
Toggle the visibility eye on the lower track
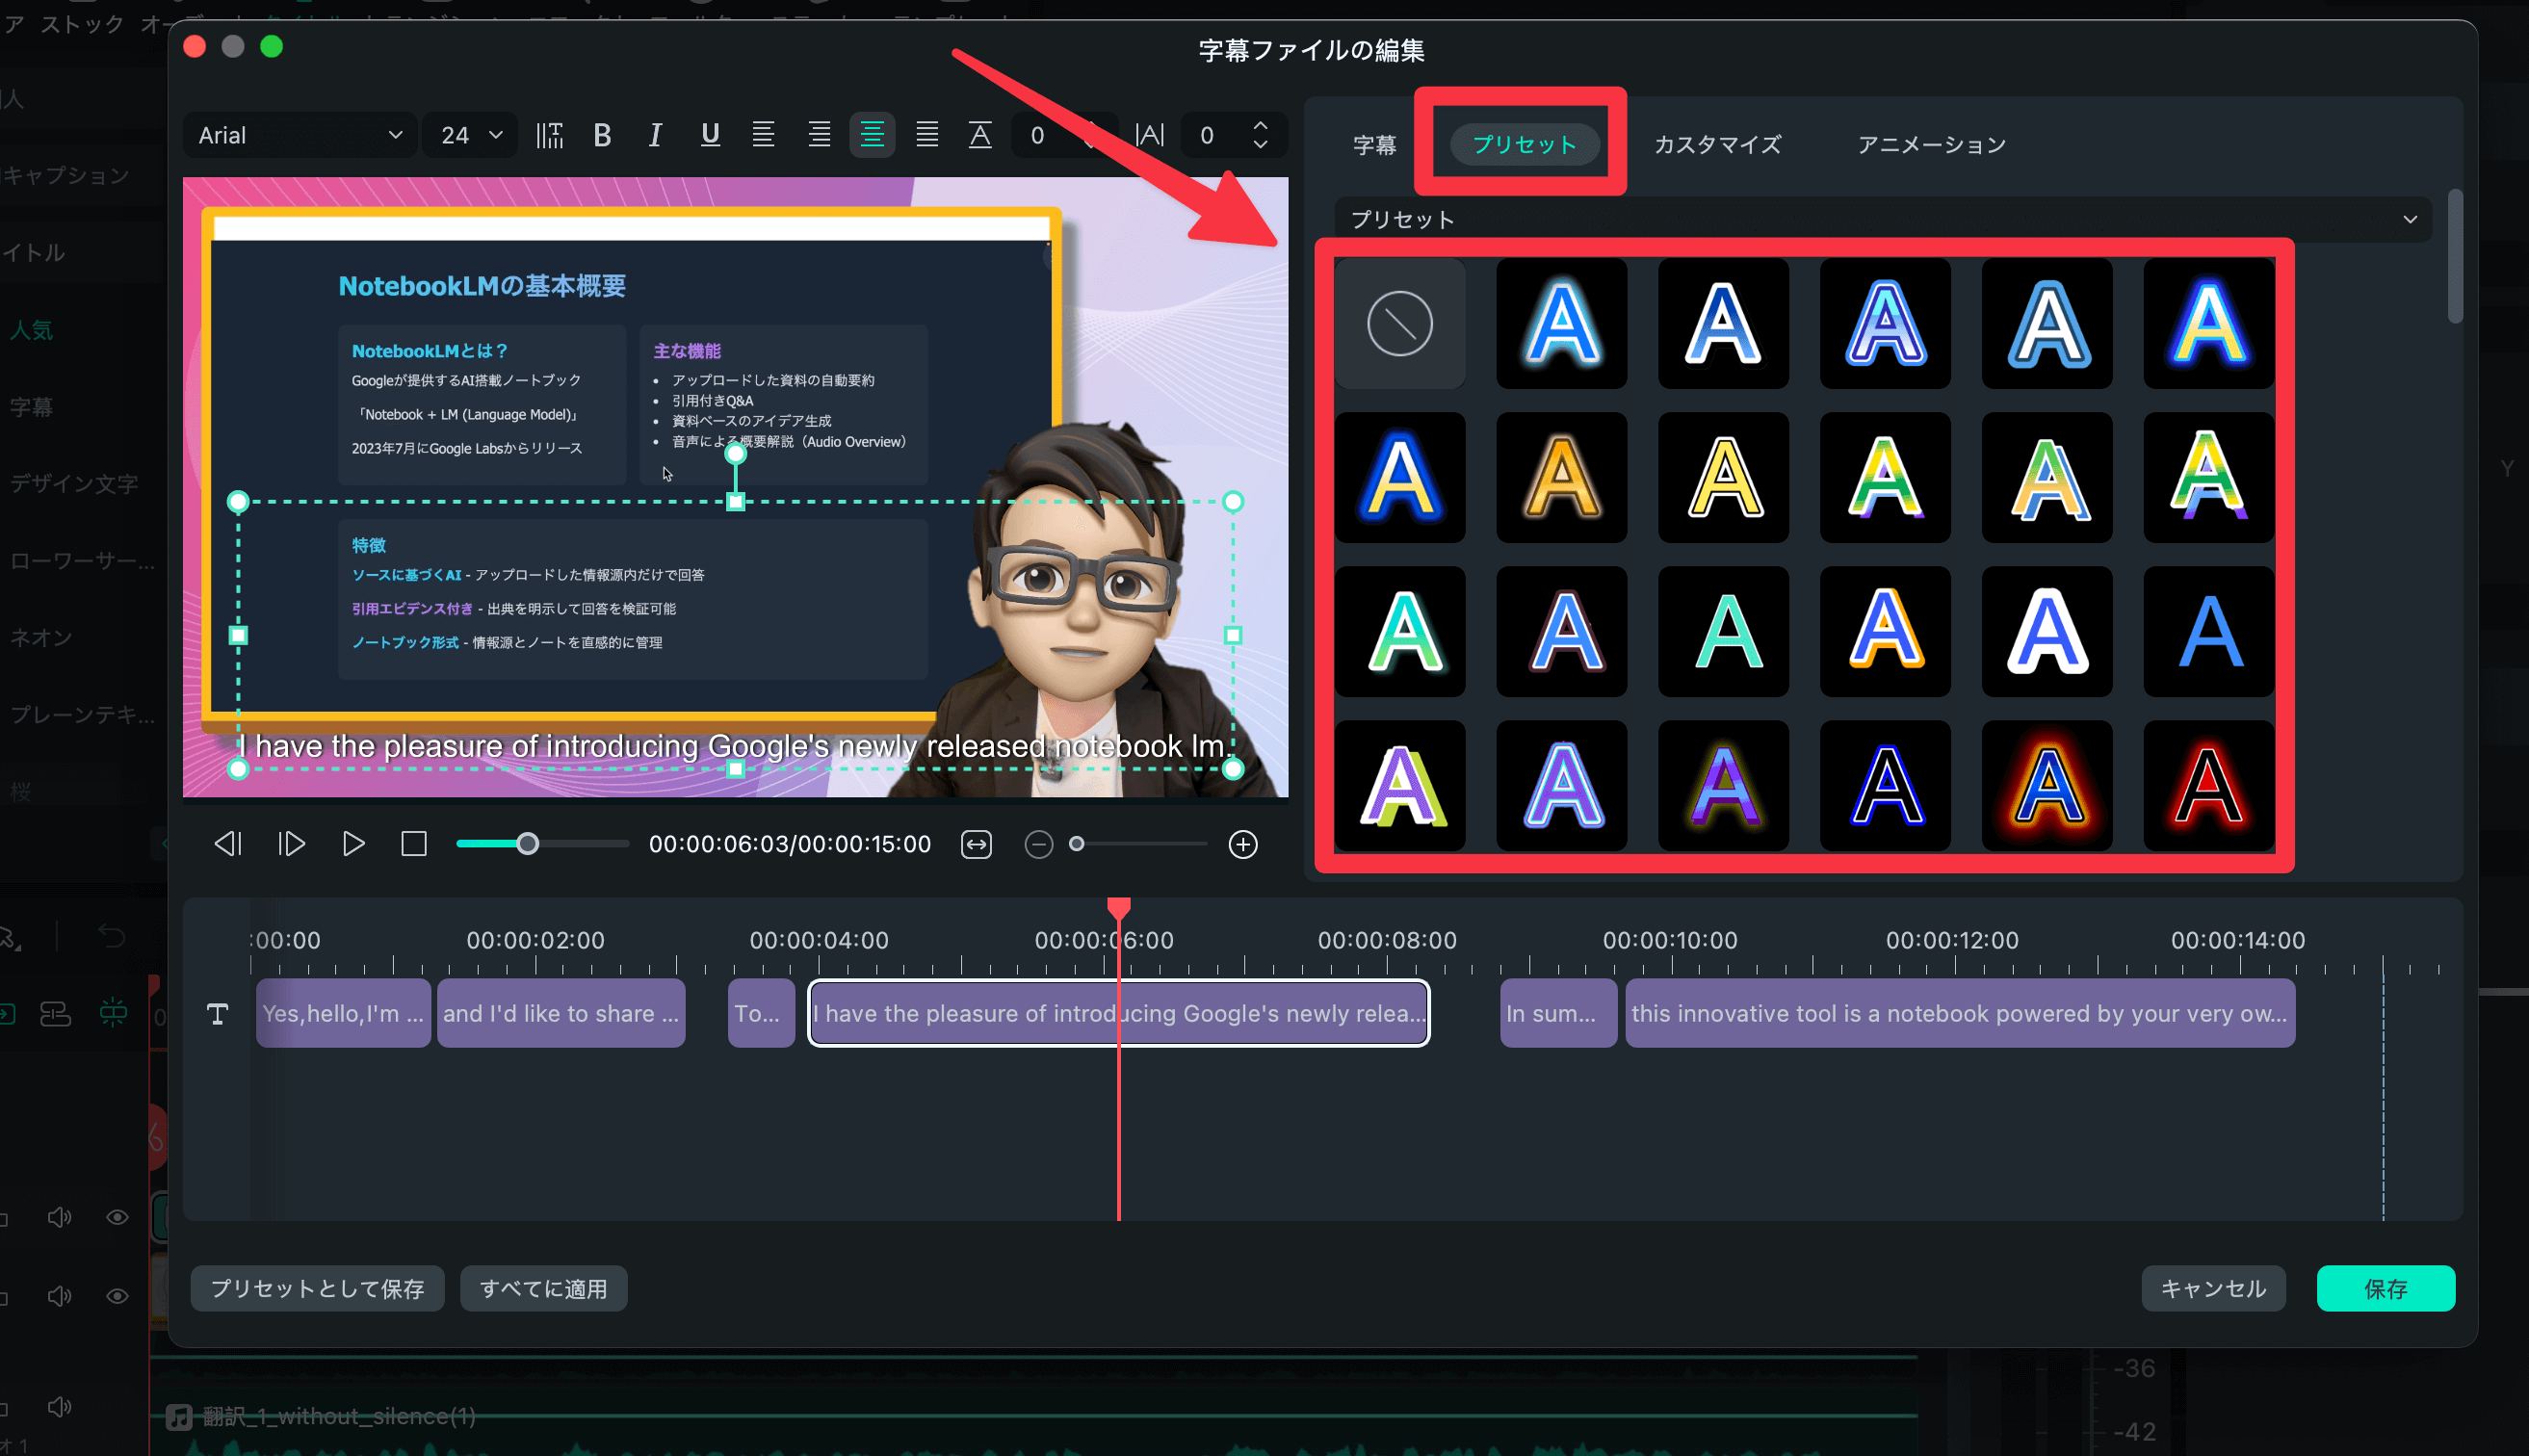click(x=117, y=1296)
